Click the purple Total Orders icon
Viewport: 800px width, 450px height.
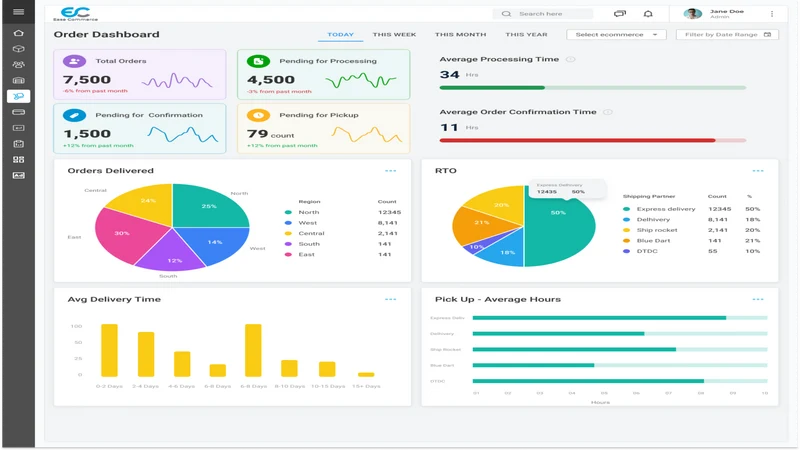click(74, 61)
